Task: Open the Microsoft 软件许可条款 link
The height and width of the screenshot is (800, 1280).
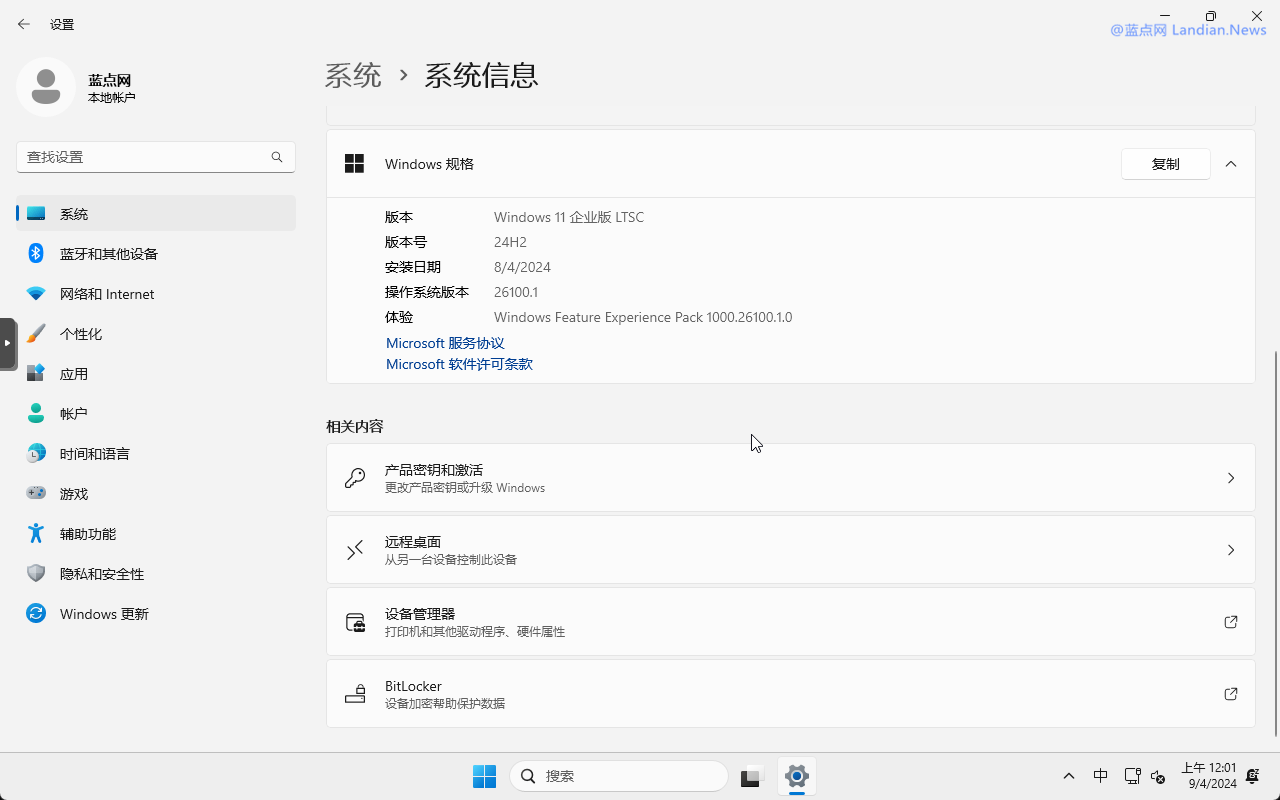Action: tap(459, 364)
